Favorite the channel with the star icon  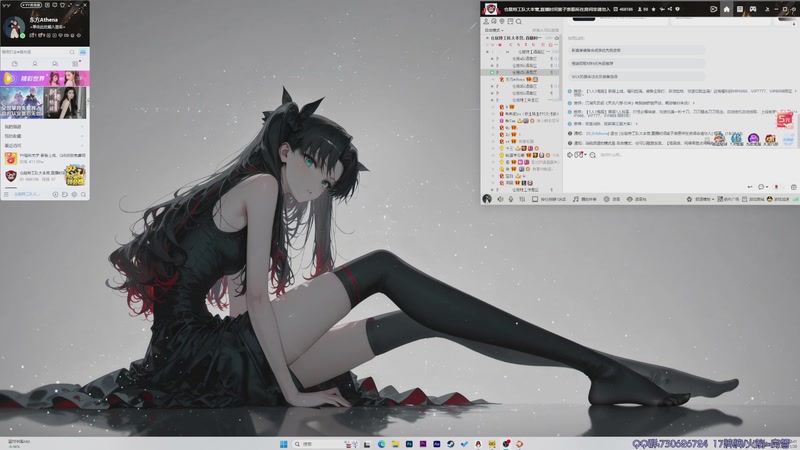[x=654, y=9]
